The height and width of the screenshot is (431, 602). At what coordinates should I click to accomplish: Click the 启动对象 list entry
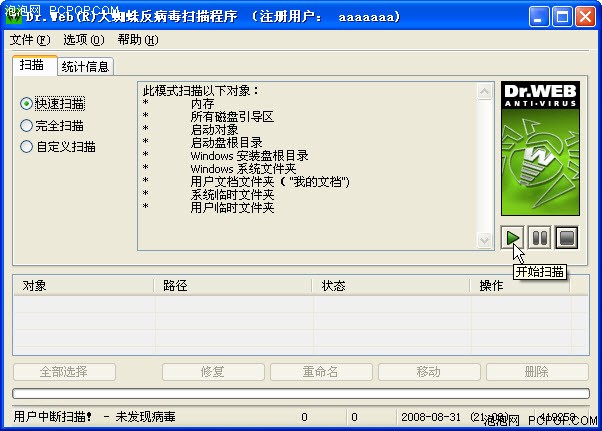click(214, 130)
